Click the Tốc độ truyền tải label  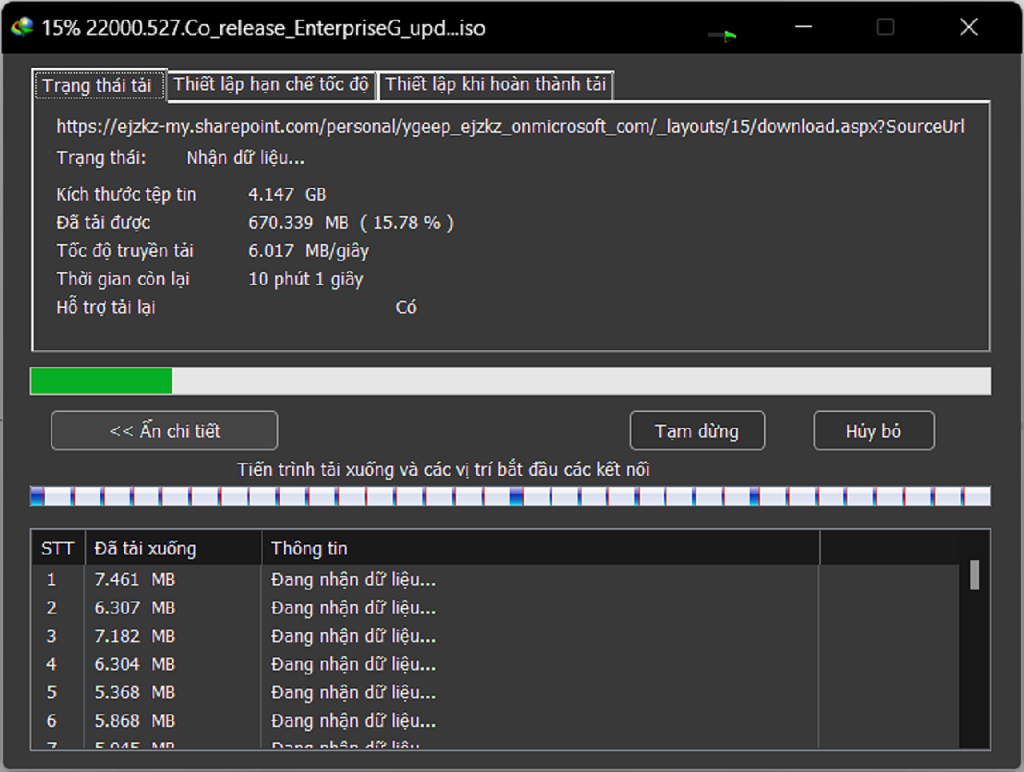click(x=125, y=251)
